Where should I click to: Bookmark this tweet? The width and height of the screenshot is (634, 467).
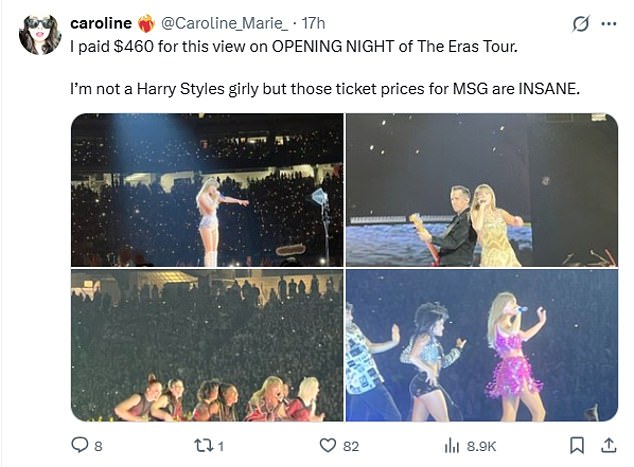(x=576, y=445)
